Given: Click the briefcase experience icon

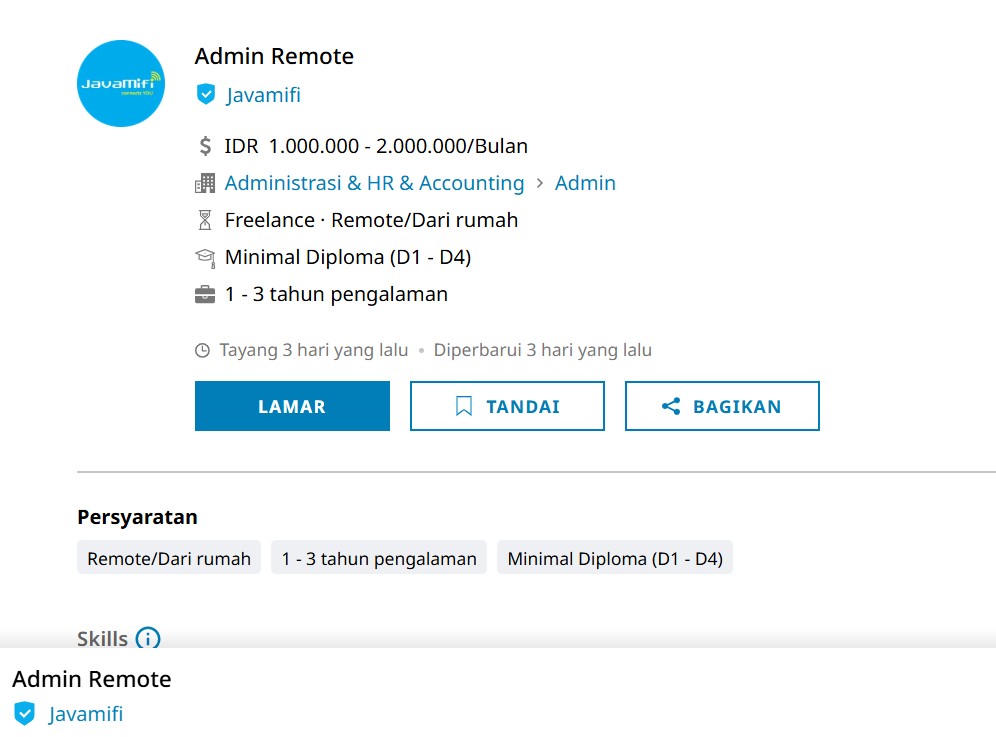Looking at the screenshot, I should click(205, 295).
